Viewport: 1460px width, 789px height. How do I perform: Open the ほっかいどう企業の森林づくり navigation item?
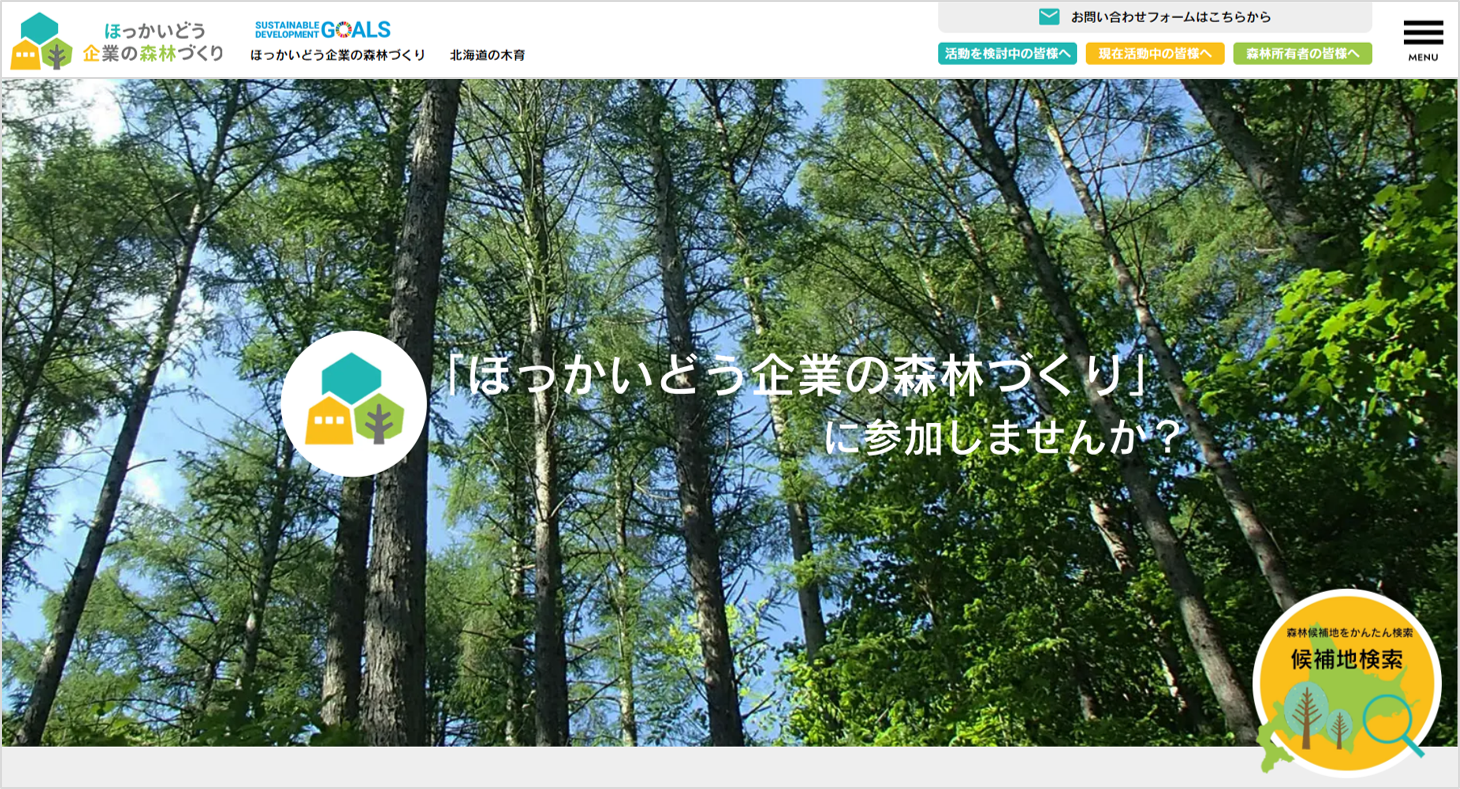point(336,55)
